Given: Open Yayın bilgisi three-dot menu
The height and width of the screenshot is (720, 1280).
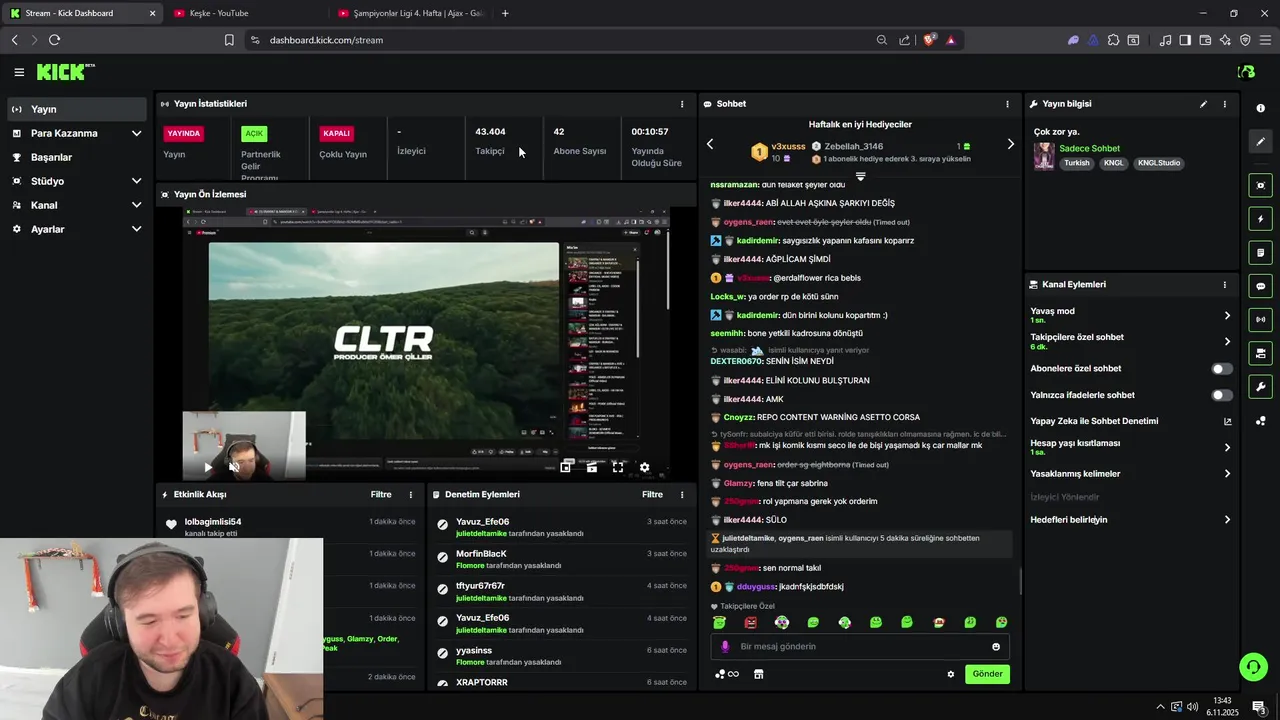Looking at the screenshot, I should (1224, 104).
